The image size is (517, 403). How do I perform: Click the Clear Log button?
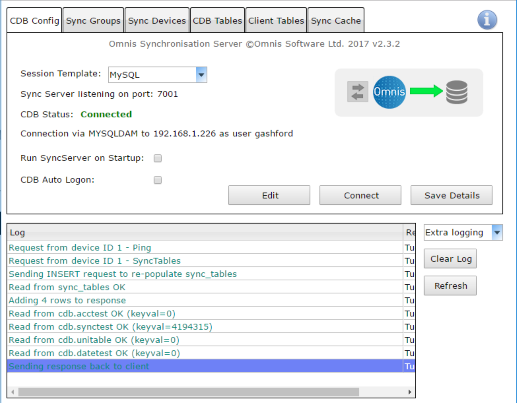click(x=450, y=259)
